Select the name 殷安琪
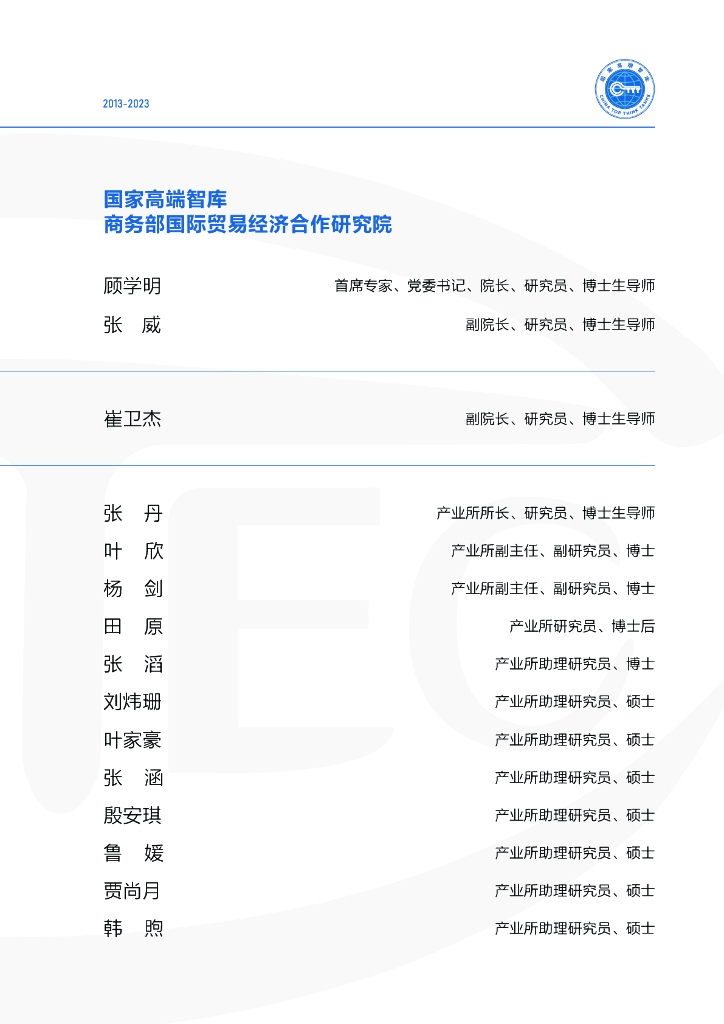The height and width of the screenshot is (1024, 724). point(133,816)
